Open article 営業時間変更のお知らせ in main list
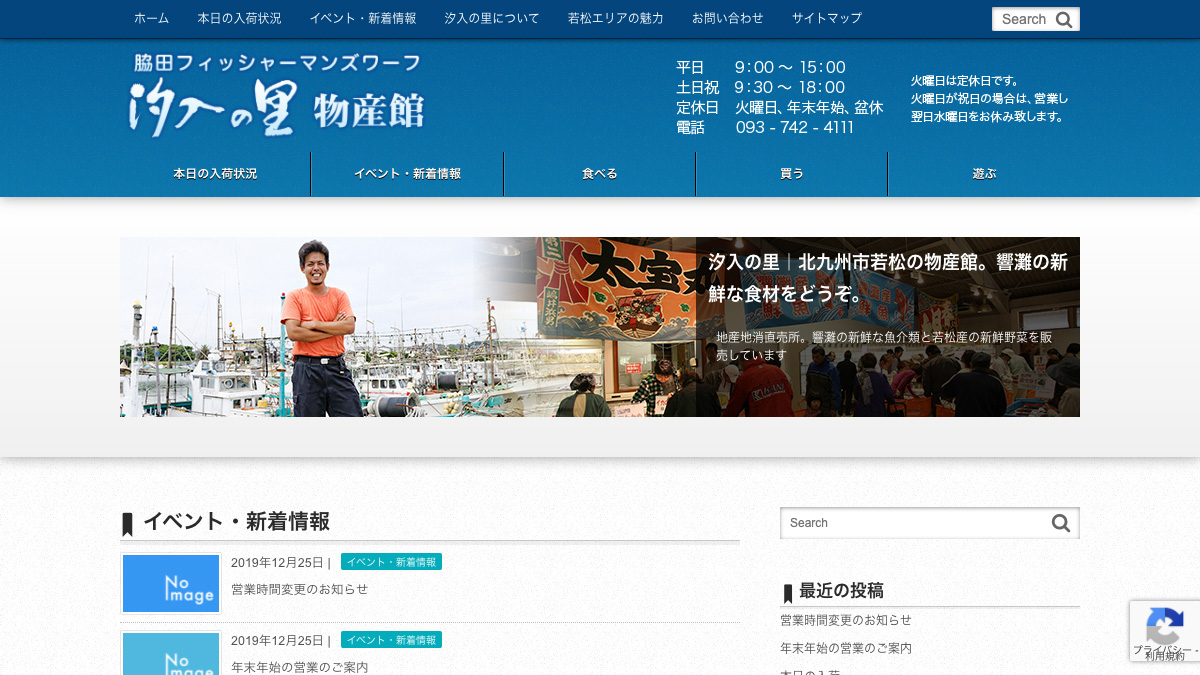The width and height of the screenshot is (1200, 675). click(299, 589)
